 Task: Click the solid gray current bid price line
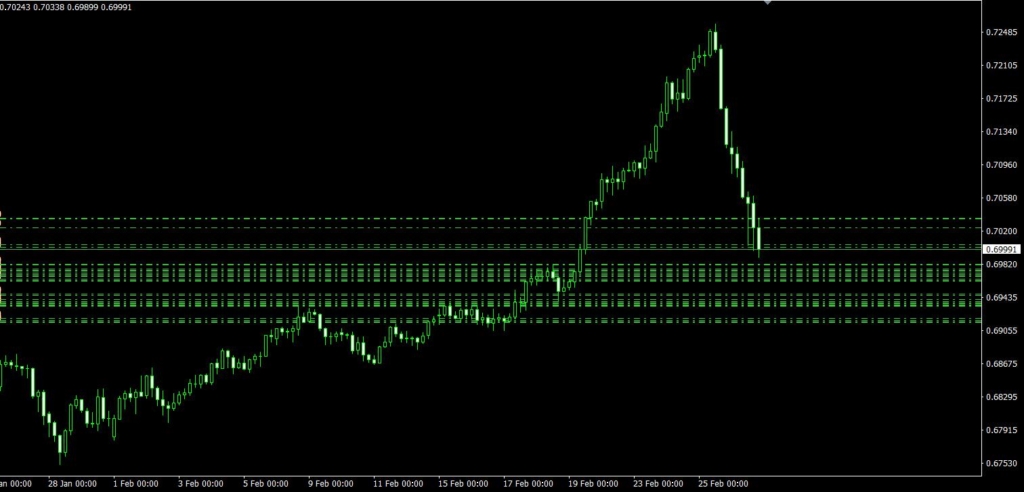tap(490, 250)
